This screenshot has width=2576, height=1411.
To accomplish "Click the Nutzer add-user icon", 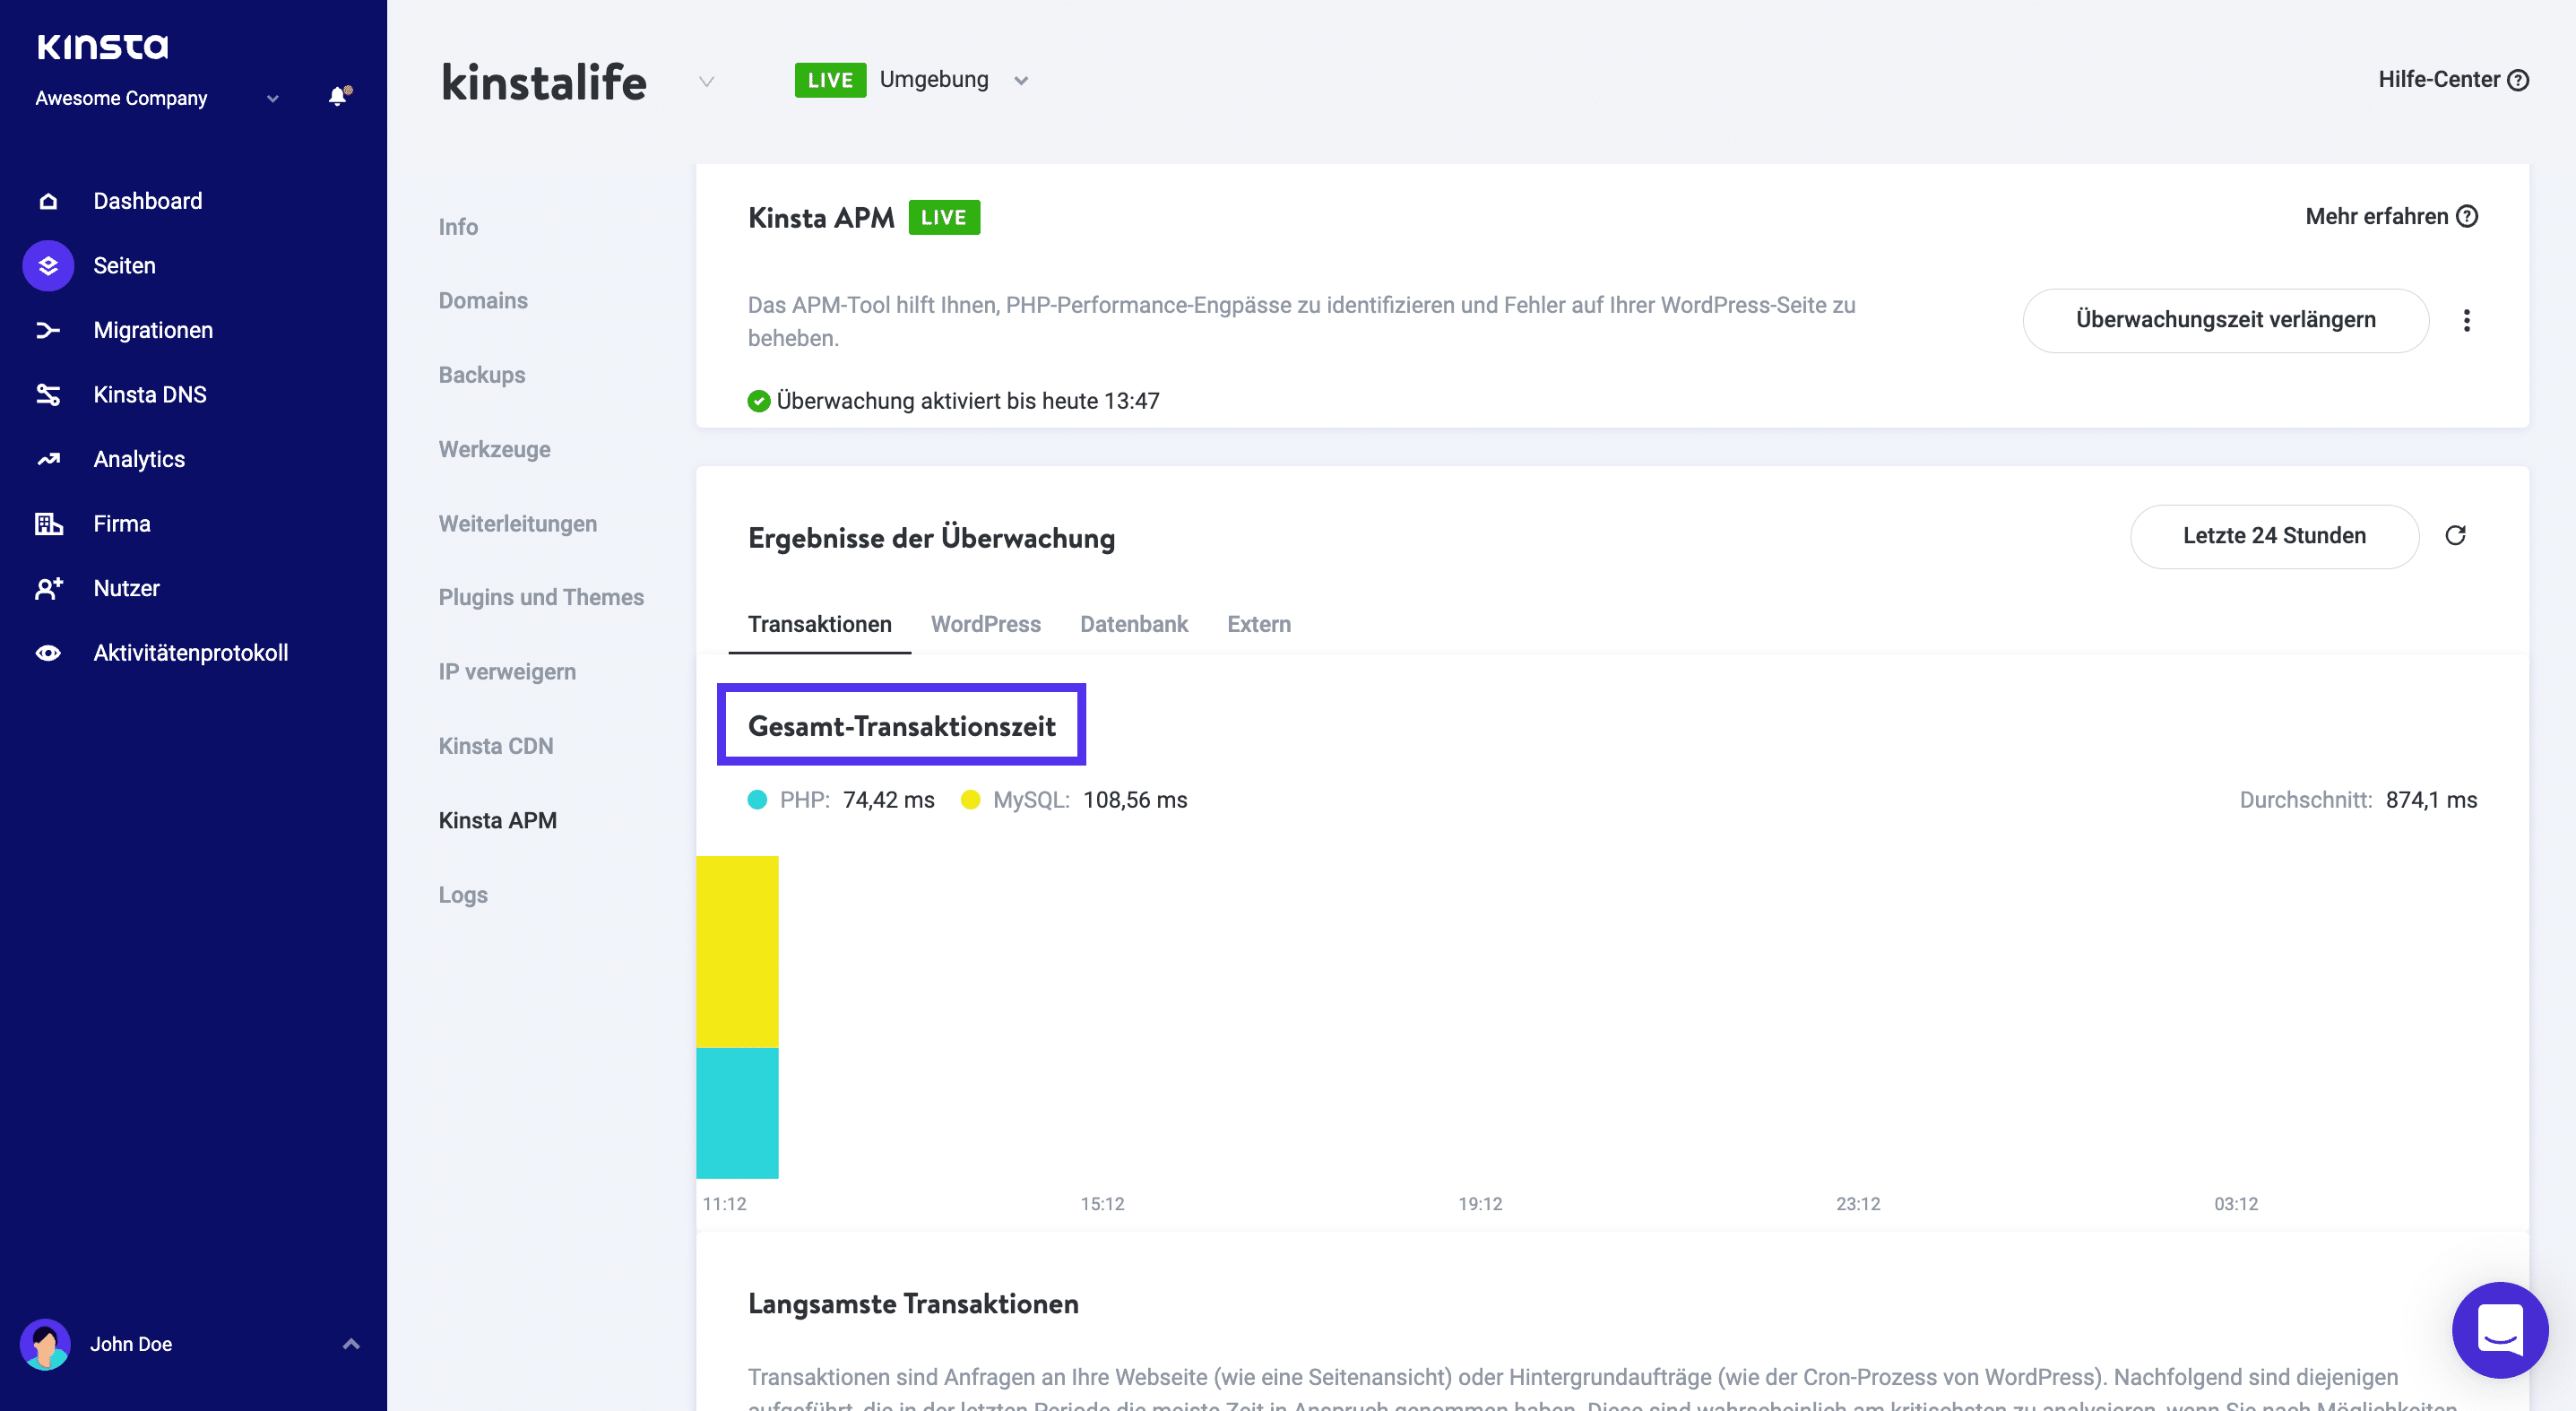I will pyautogui.click(x=48, y=588).
